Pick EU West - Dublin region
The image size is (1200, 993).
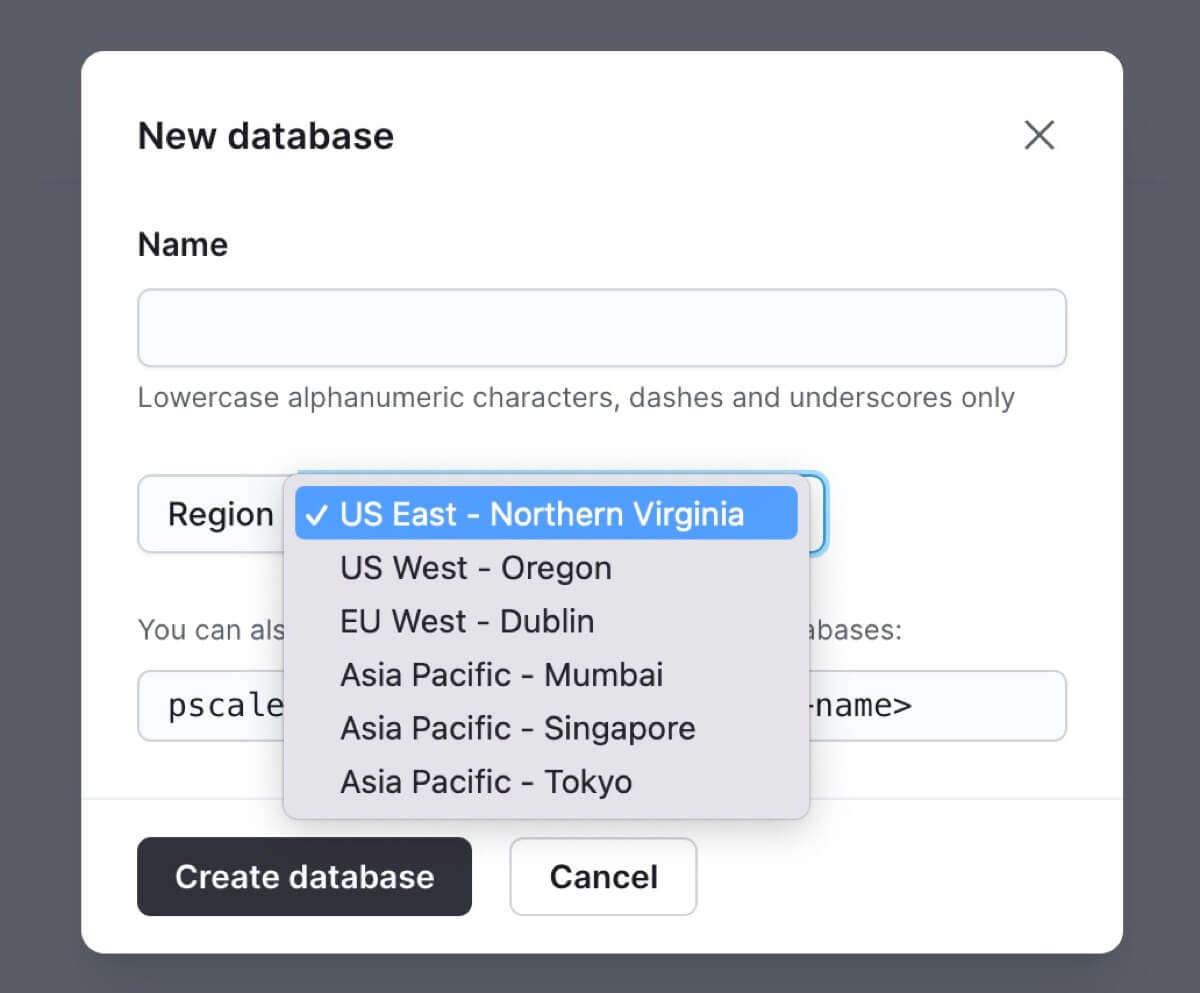[467, 621]
